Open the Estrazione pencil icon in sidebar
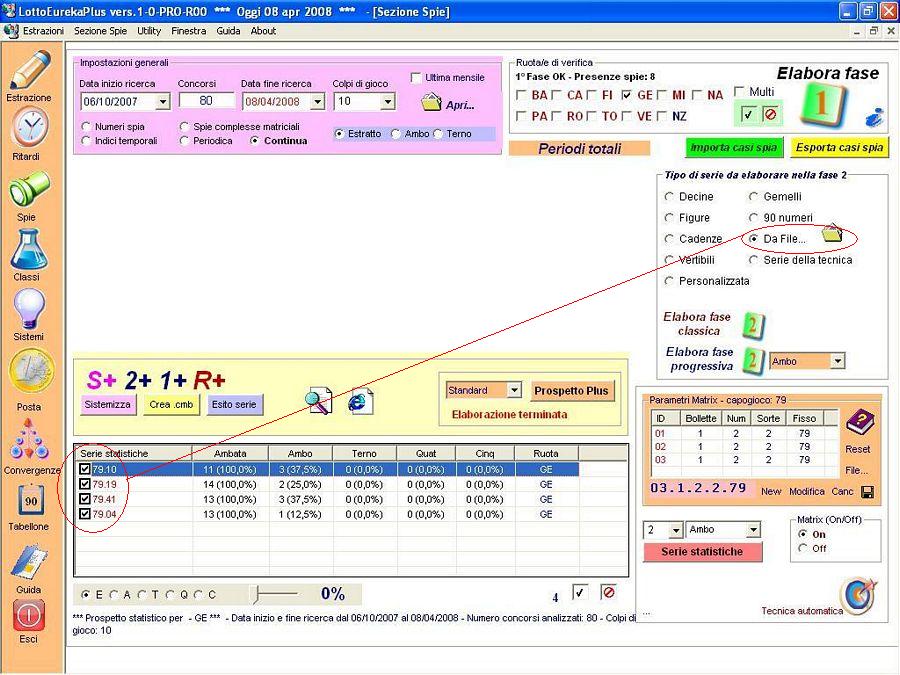 (x=30, y=70)
